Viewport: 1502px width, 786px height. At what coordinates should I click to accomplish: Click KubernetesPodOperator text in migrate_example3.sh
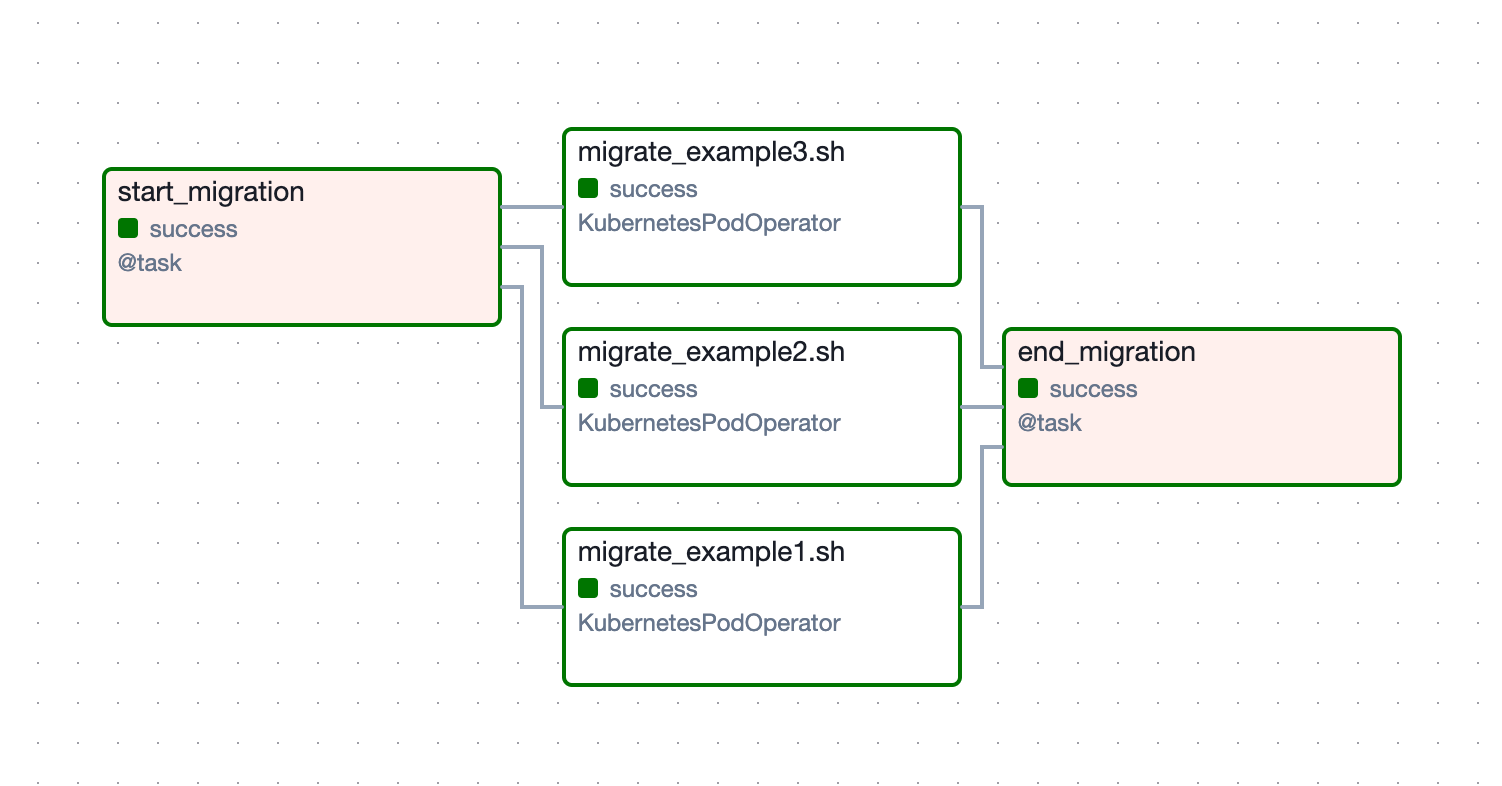coord(709,223)
